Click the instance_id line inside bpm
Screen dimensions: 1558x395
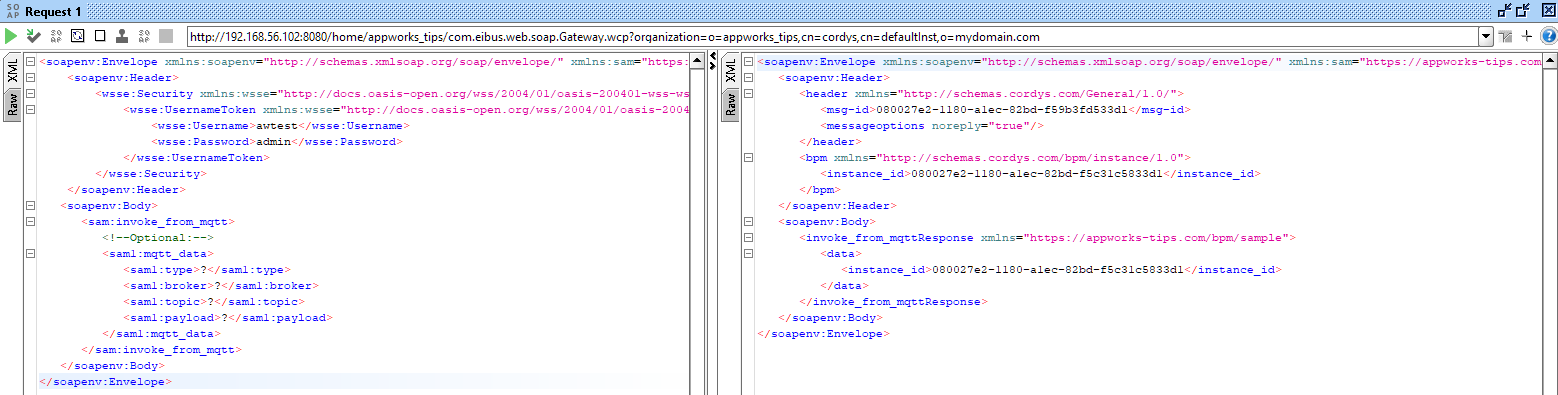click(1039, 174)
